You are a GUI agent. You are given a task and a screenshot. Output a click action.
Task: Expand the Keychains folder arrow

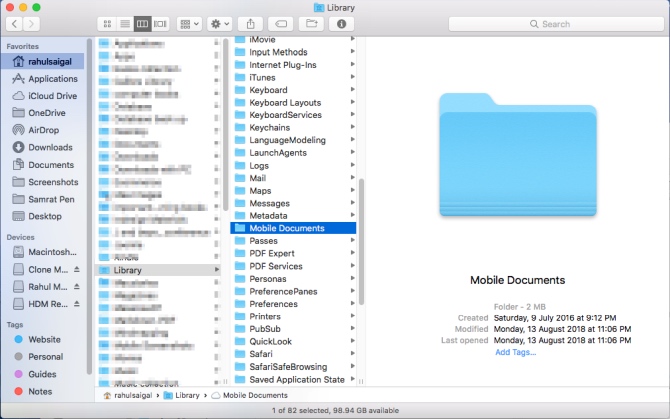(352, 128)
